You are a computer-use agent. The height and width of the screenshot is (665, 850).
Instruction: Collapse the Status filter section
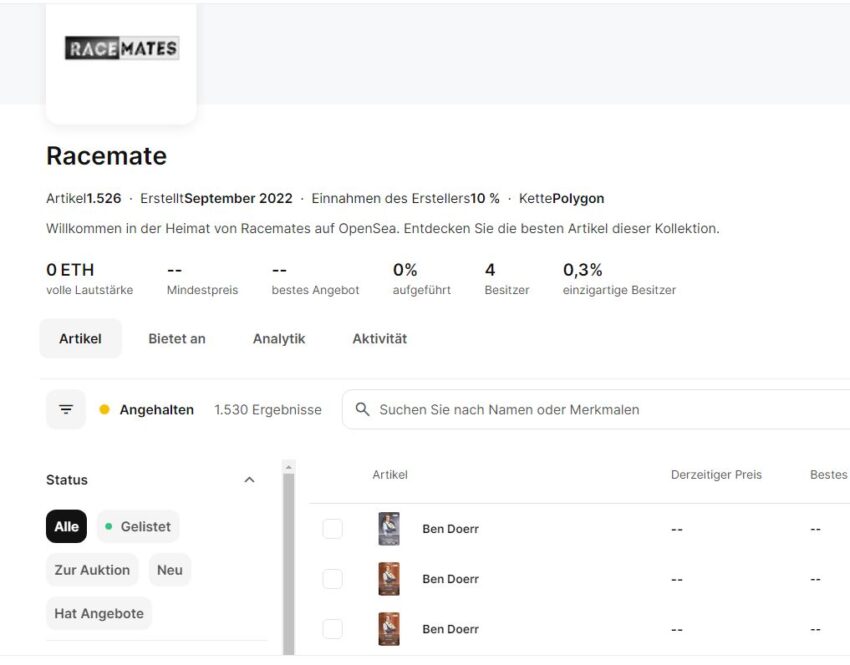click(249, 480)
